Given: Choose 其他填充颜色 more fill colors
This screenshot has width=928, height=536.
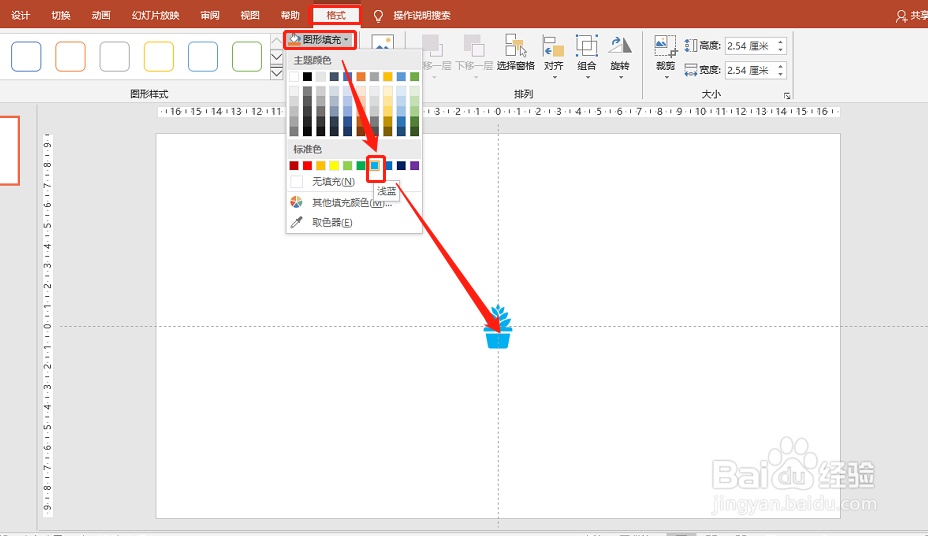Looking at the screenshot, I should [354, 202].
